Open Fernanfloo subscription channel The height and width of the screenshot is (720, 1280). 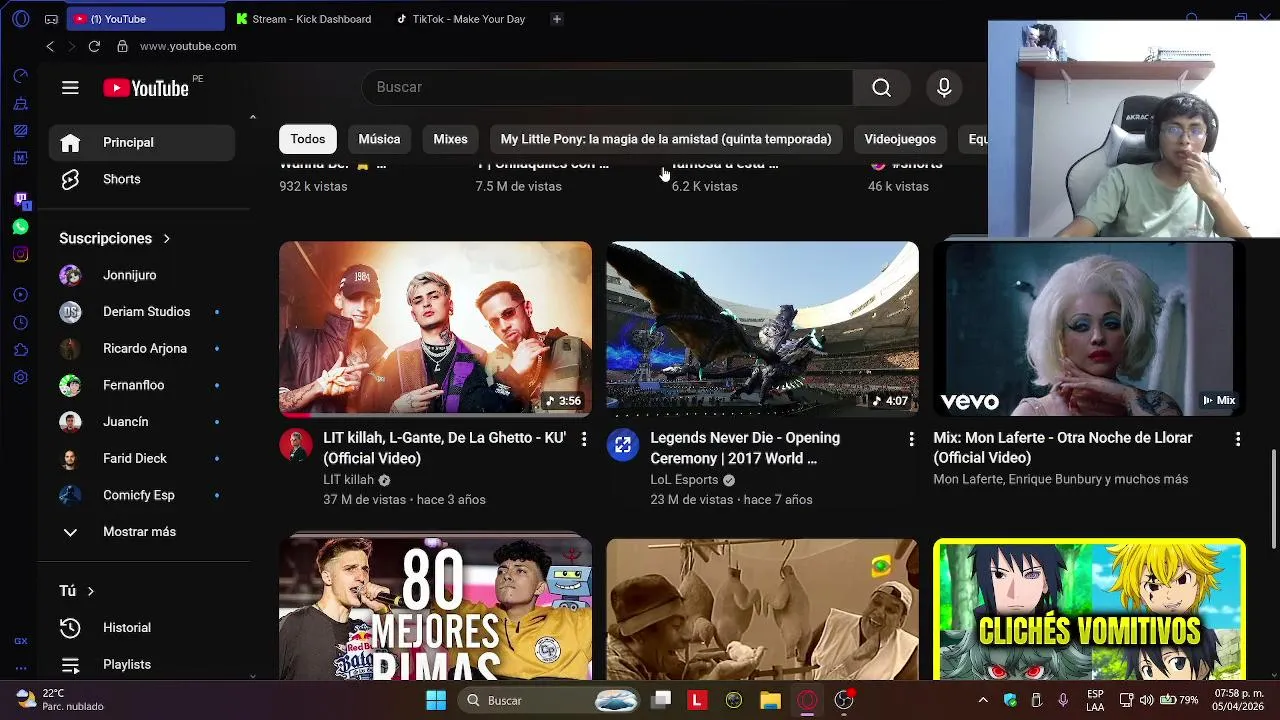[142, 385]
